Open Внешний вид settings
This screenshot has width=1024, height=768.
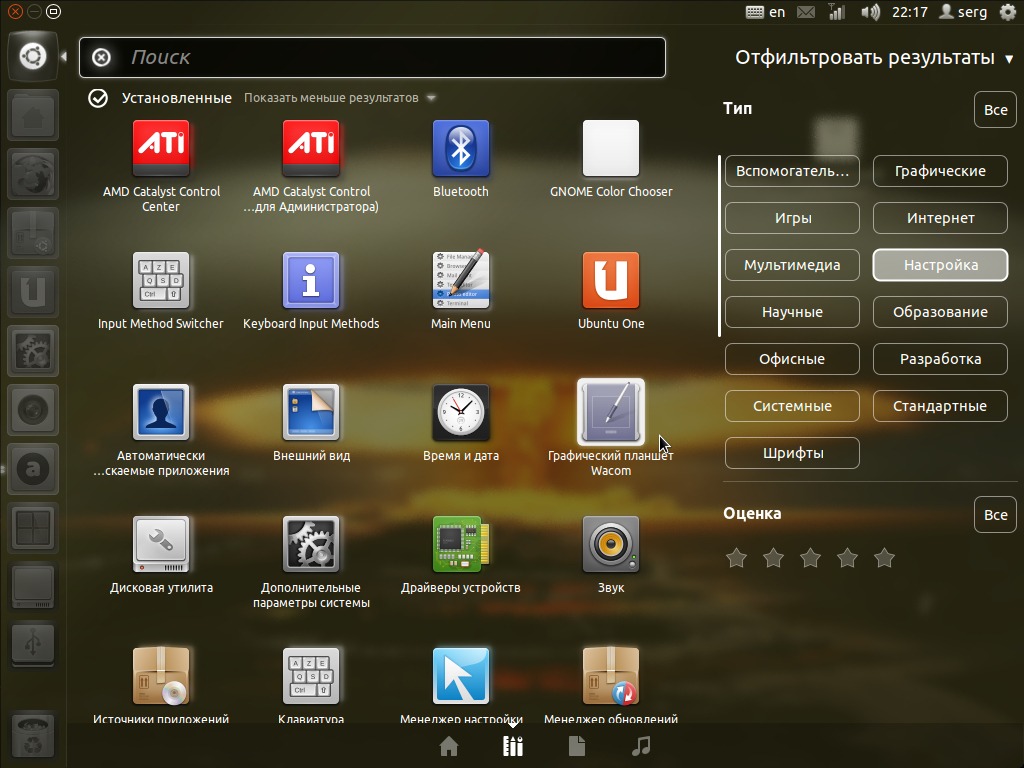pos(311,413)
